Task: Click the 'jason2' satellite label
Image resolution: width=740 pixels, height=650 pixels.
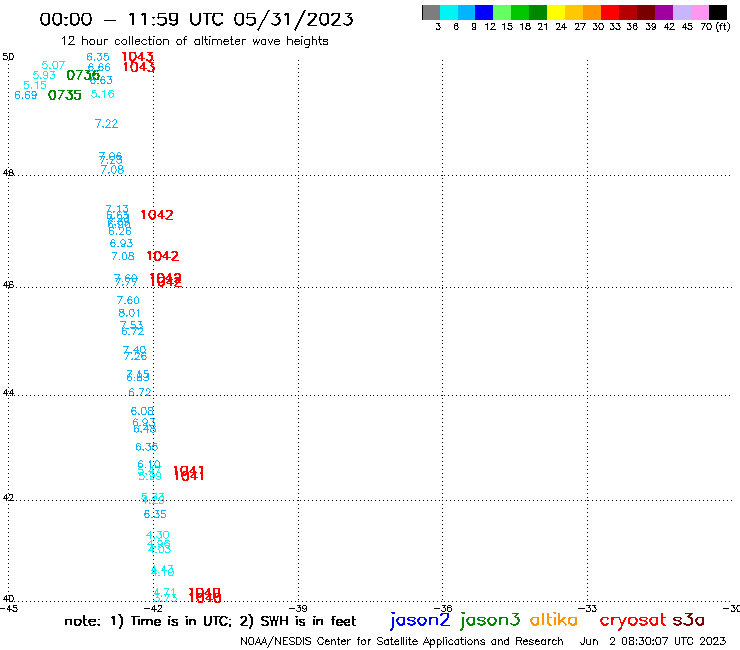Action: click(x=420, y=620)
